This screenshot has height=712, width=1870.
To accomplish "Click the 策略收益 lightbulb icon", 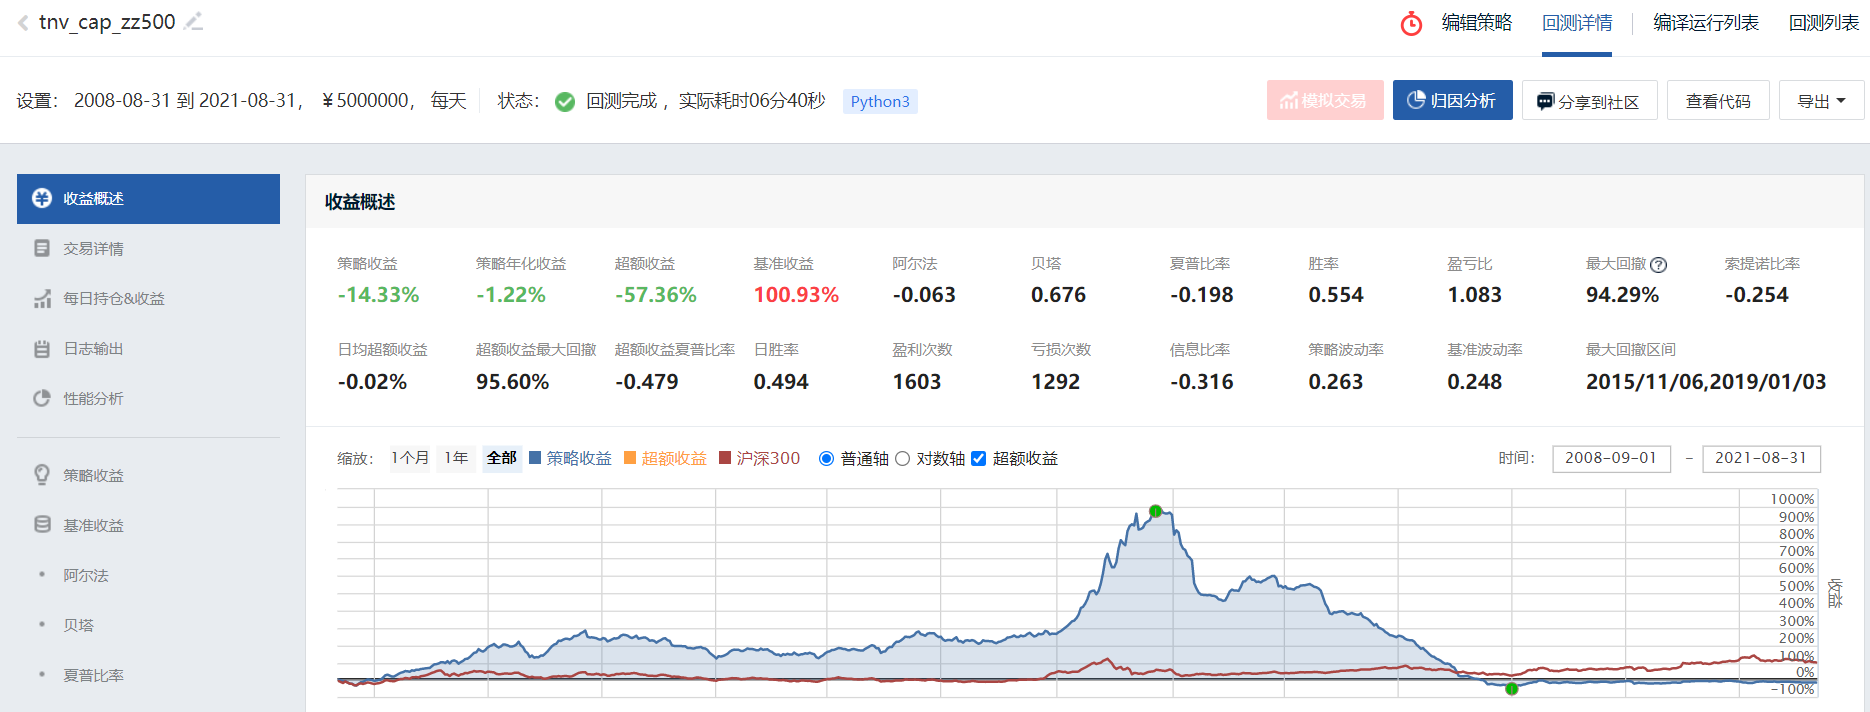I will 42,474.
